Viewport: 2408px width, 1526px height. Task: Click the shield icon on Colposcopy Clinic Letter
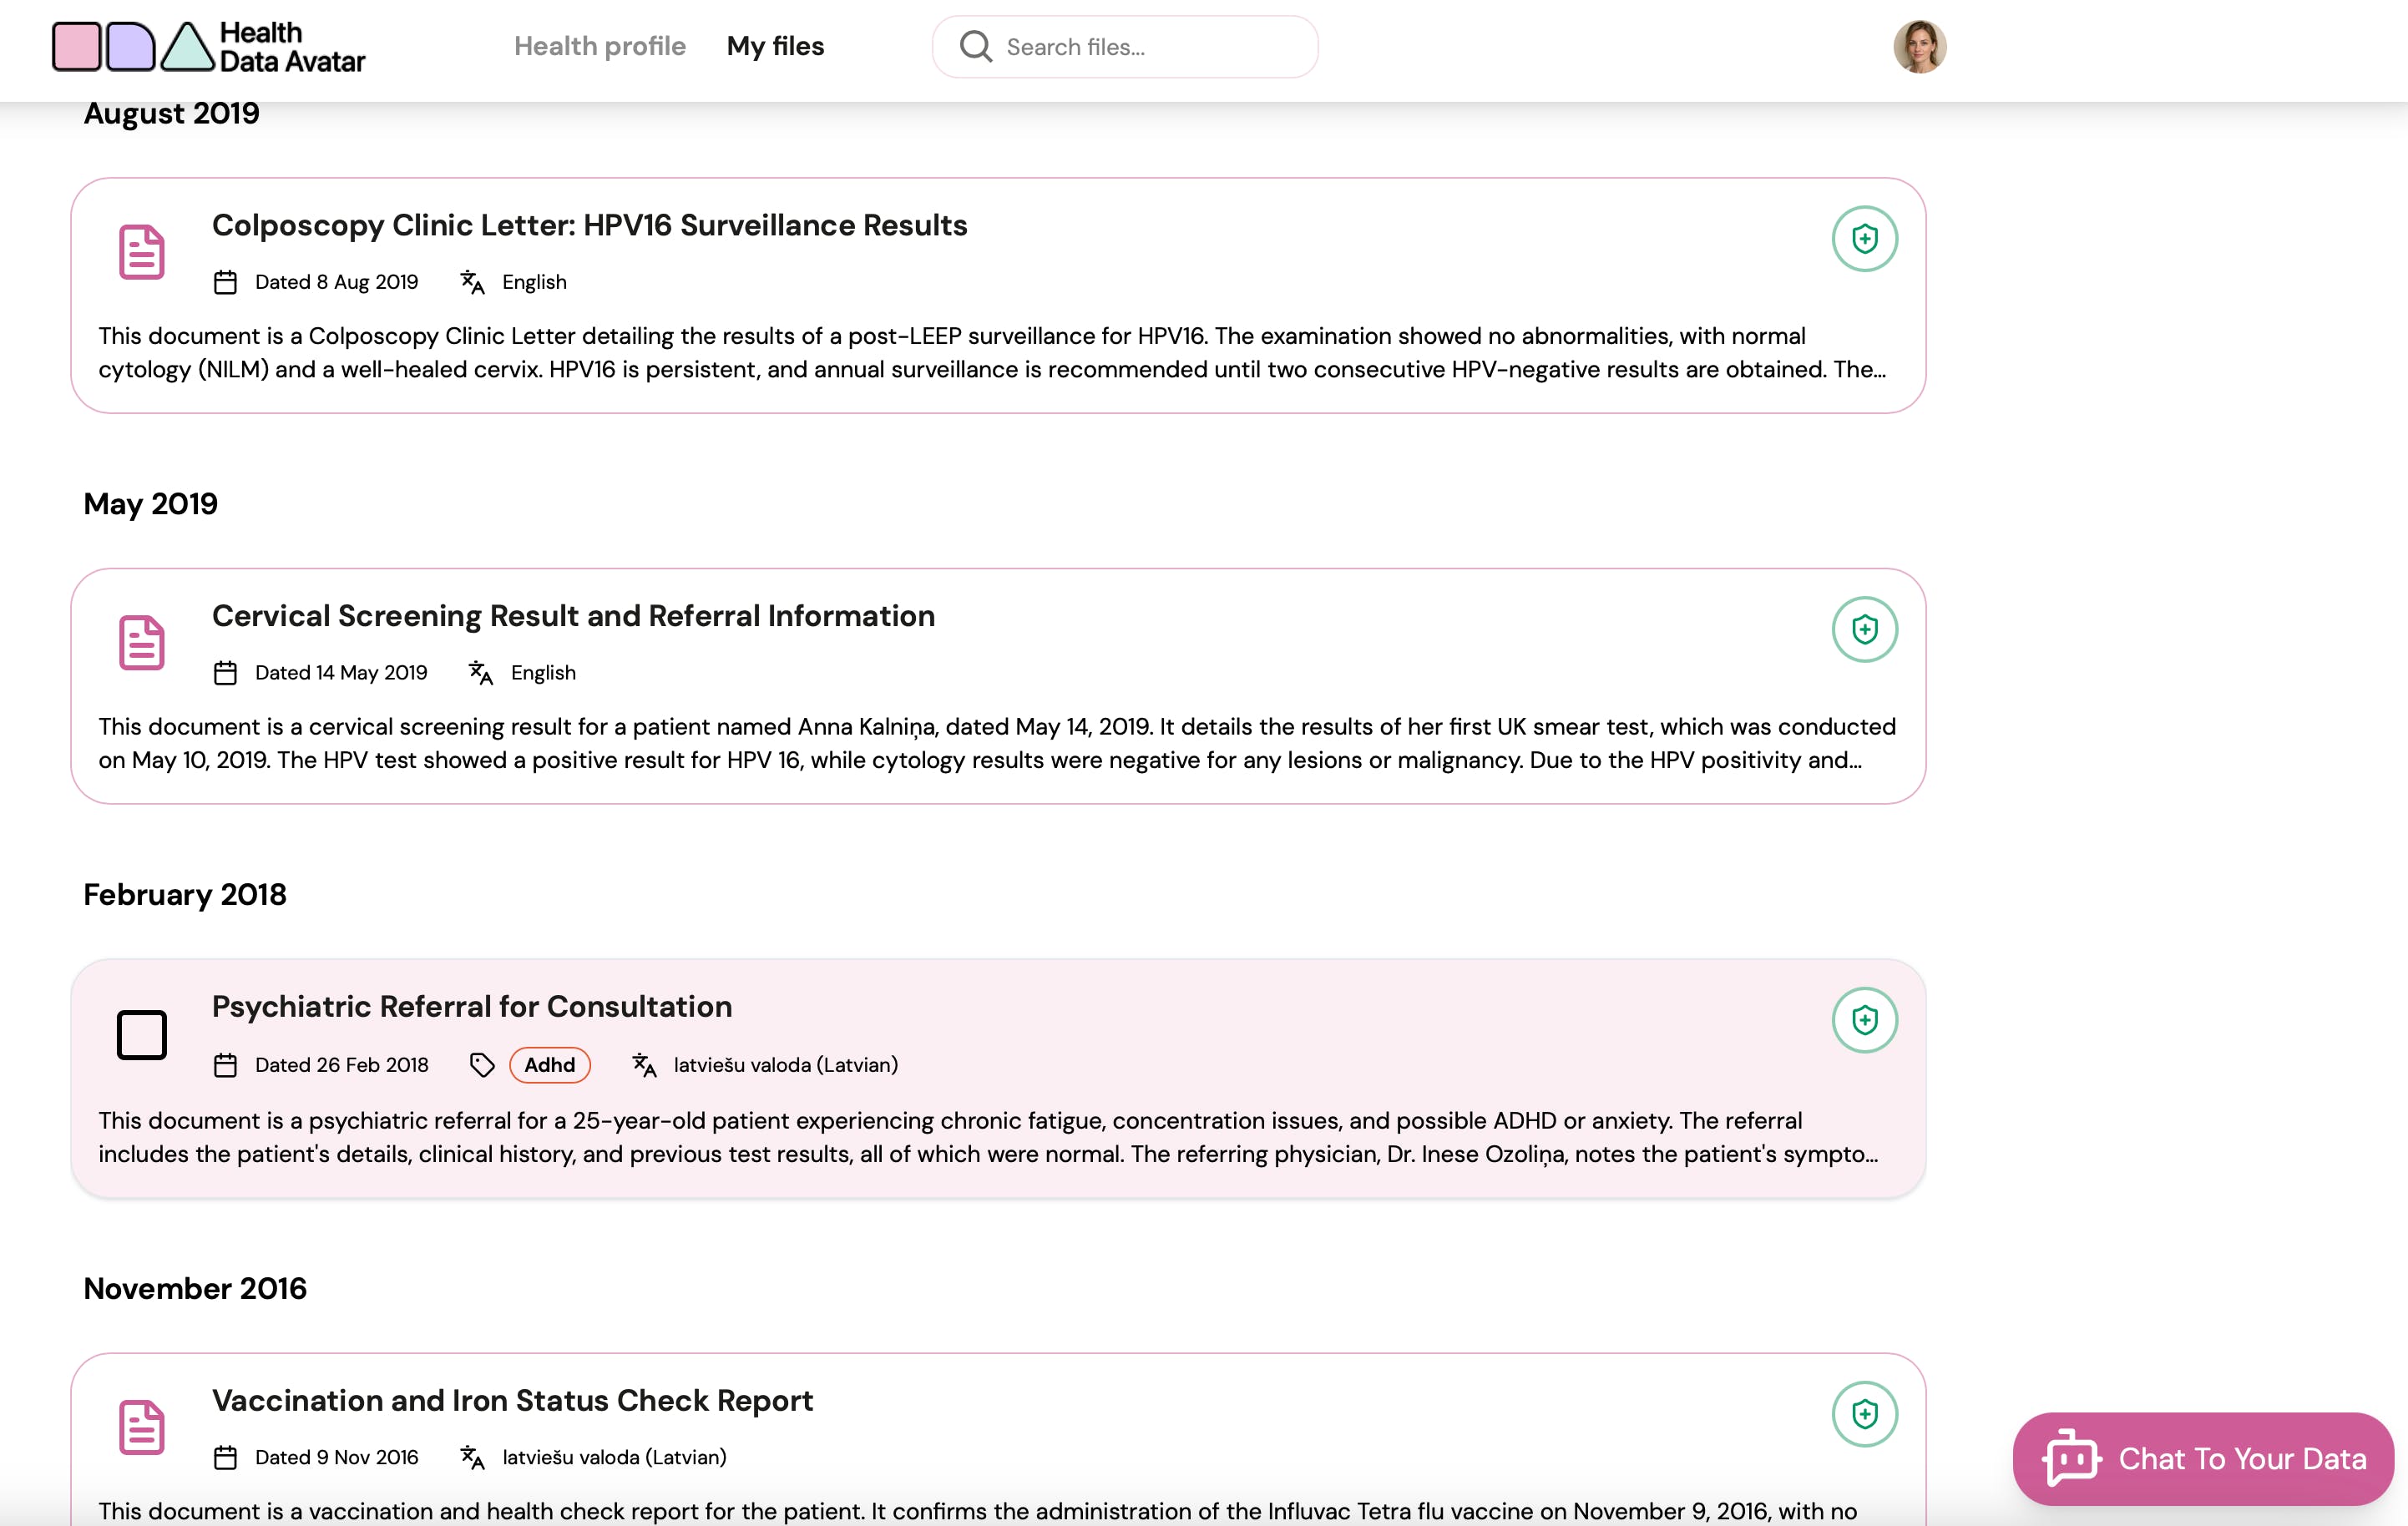pyautogui.click(x=1864, y=239)
